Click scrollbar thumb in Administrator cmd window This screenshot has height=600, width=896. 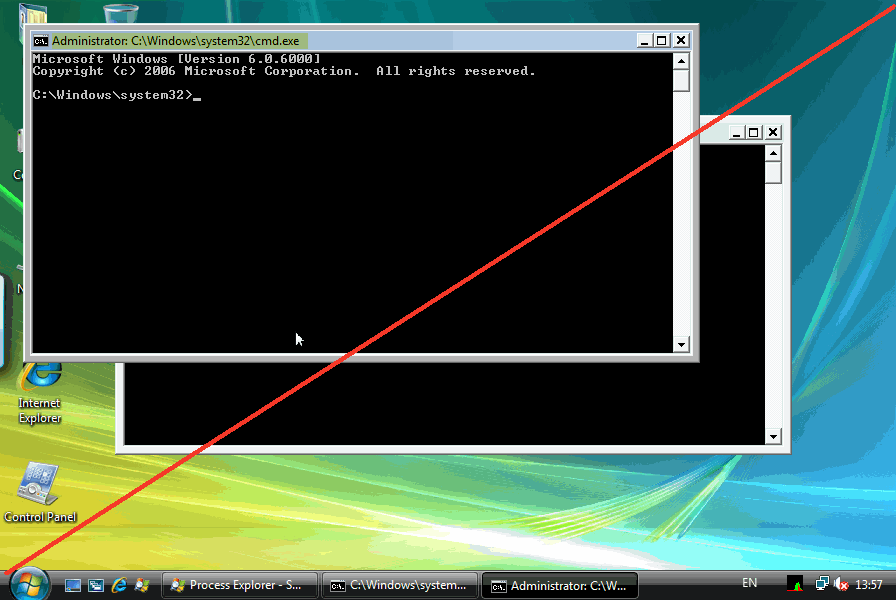[681, 81]
